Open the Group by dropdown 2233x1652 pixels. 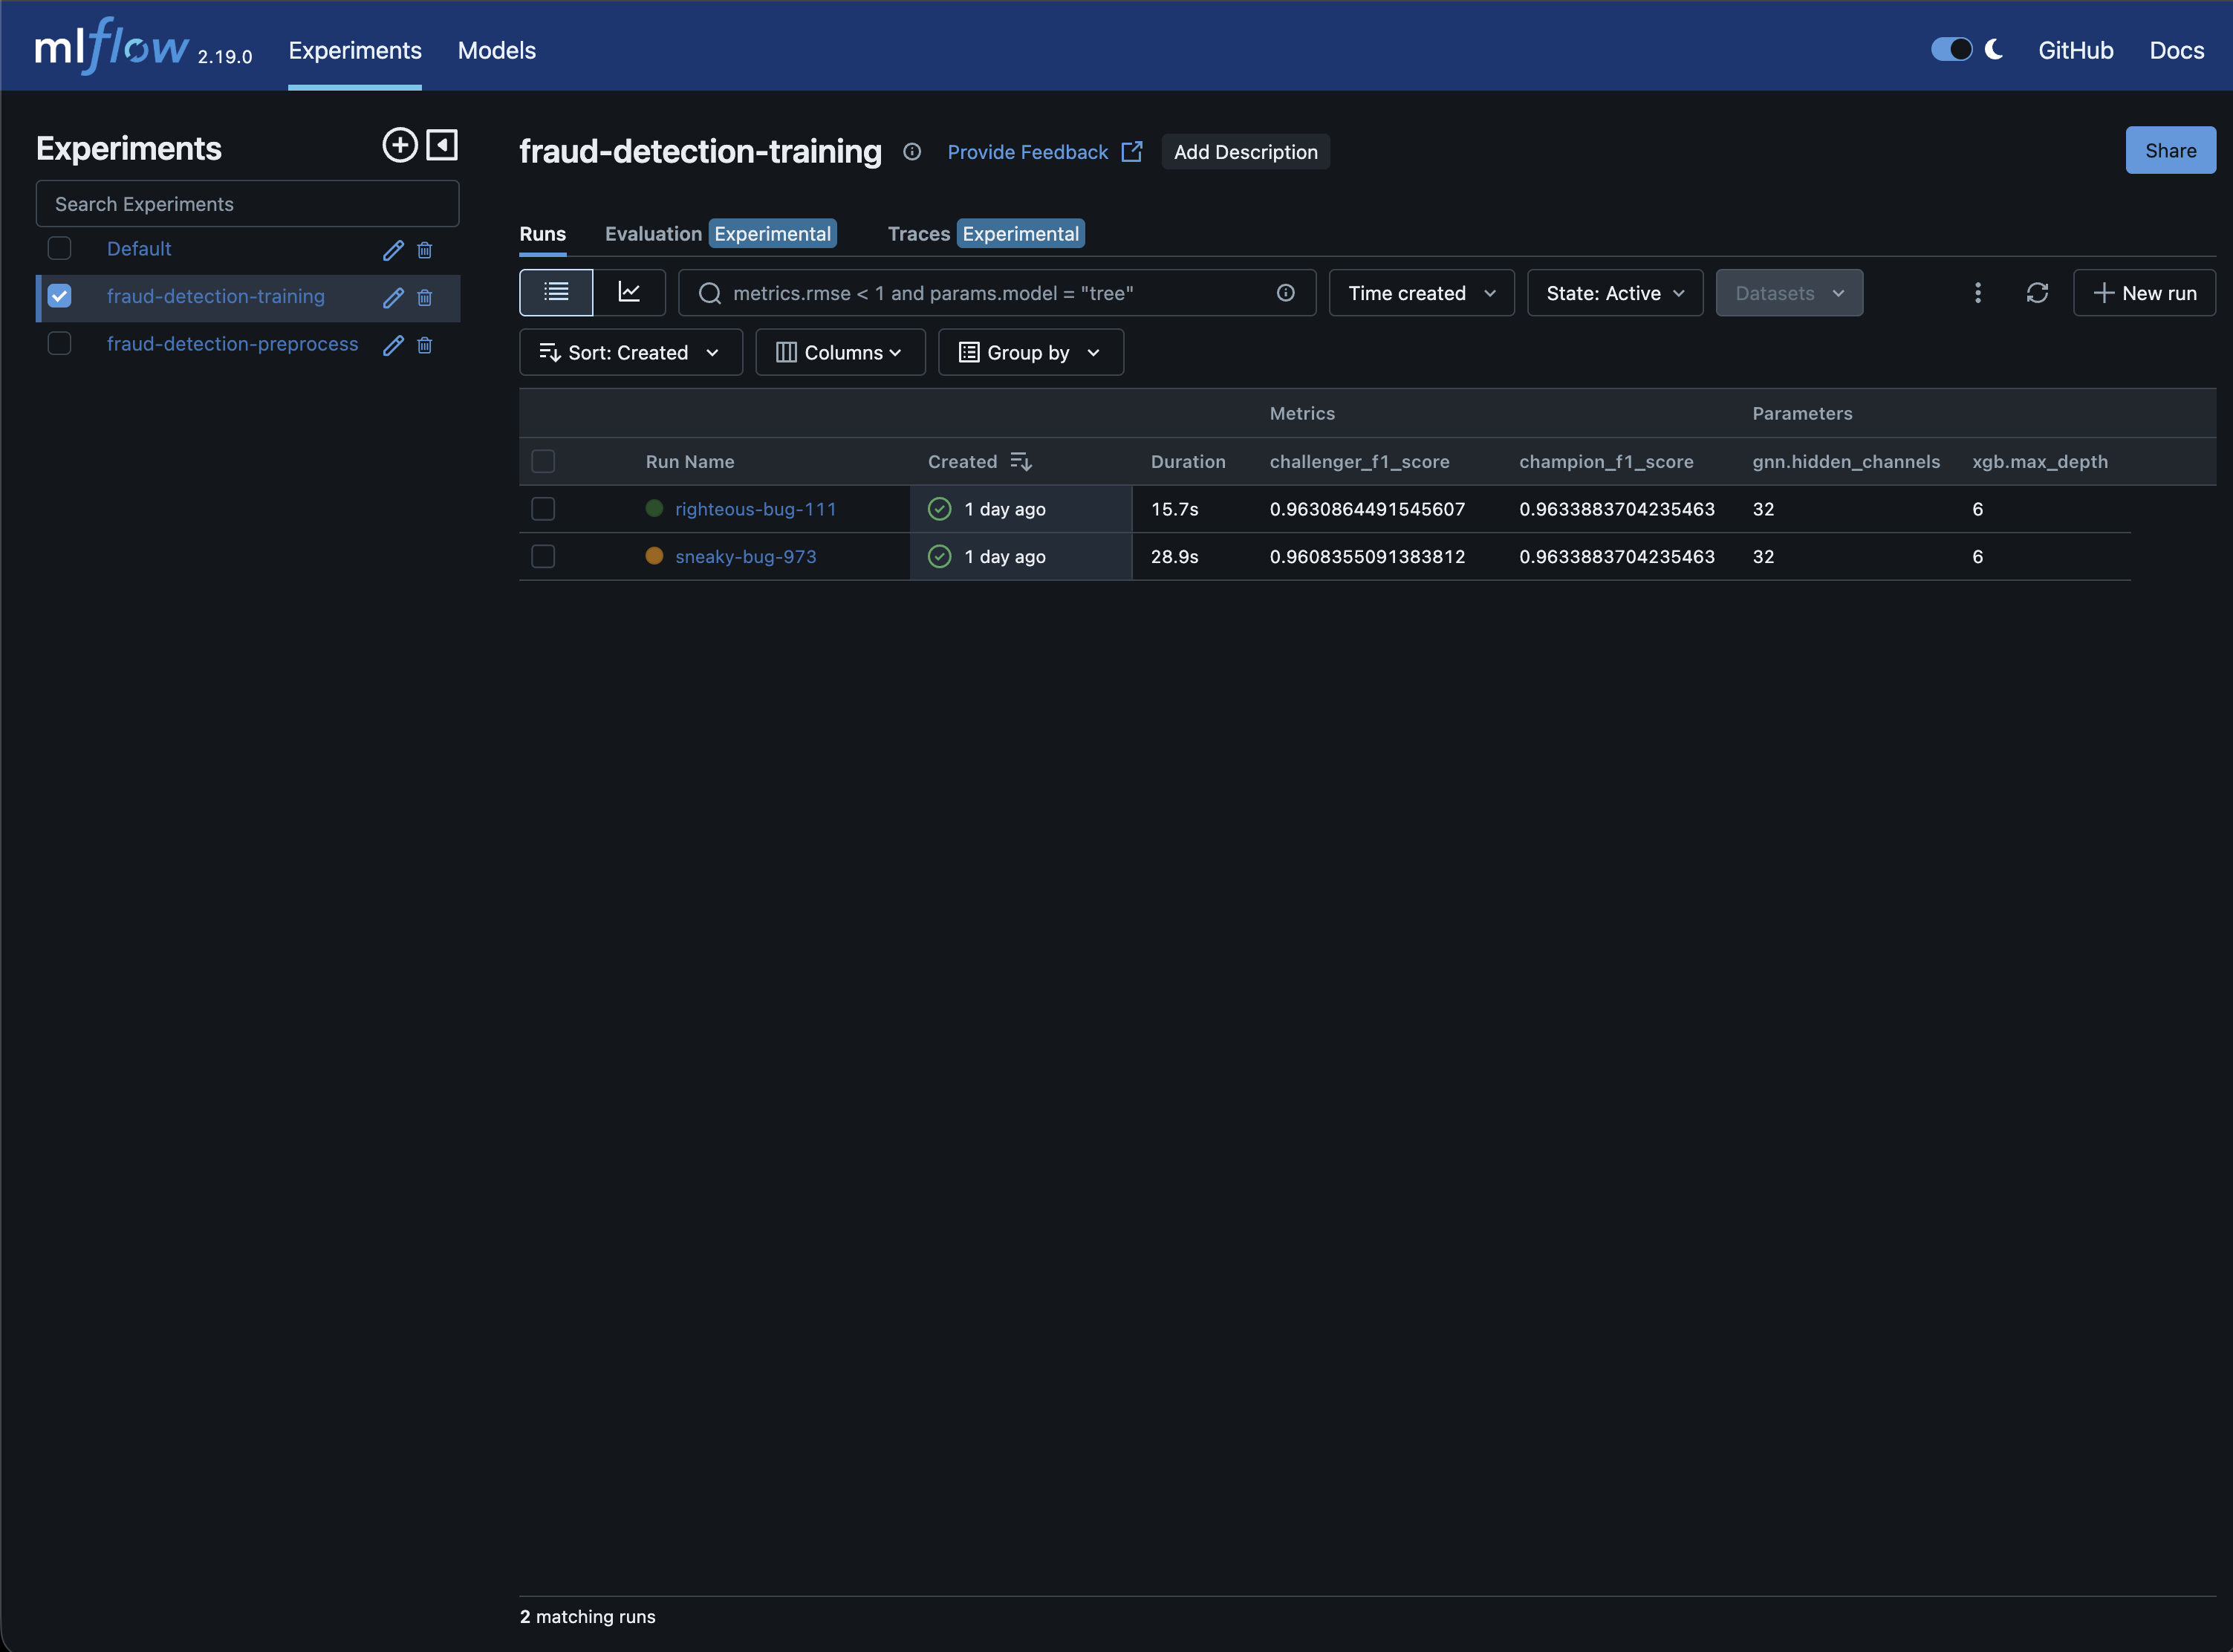coord(1030,352)
